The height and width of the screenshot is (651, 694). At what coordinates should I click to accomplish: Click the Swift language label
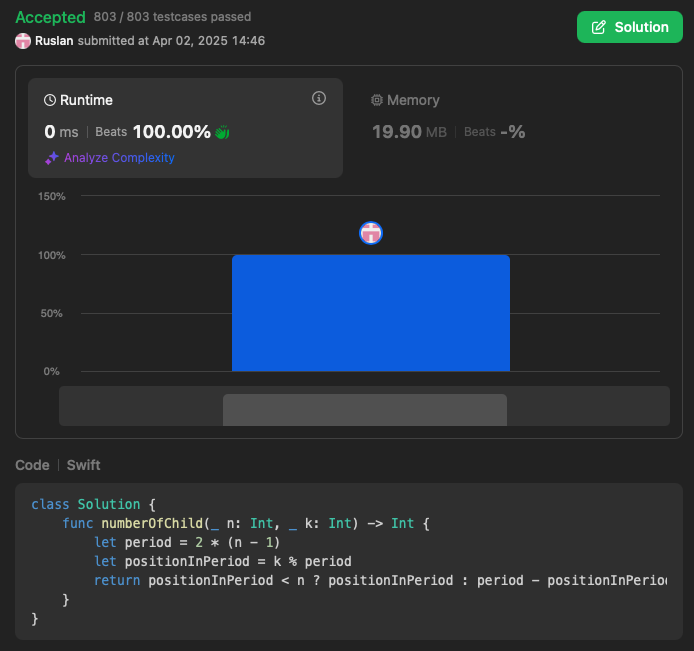[x=84, y=465]
